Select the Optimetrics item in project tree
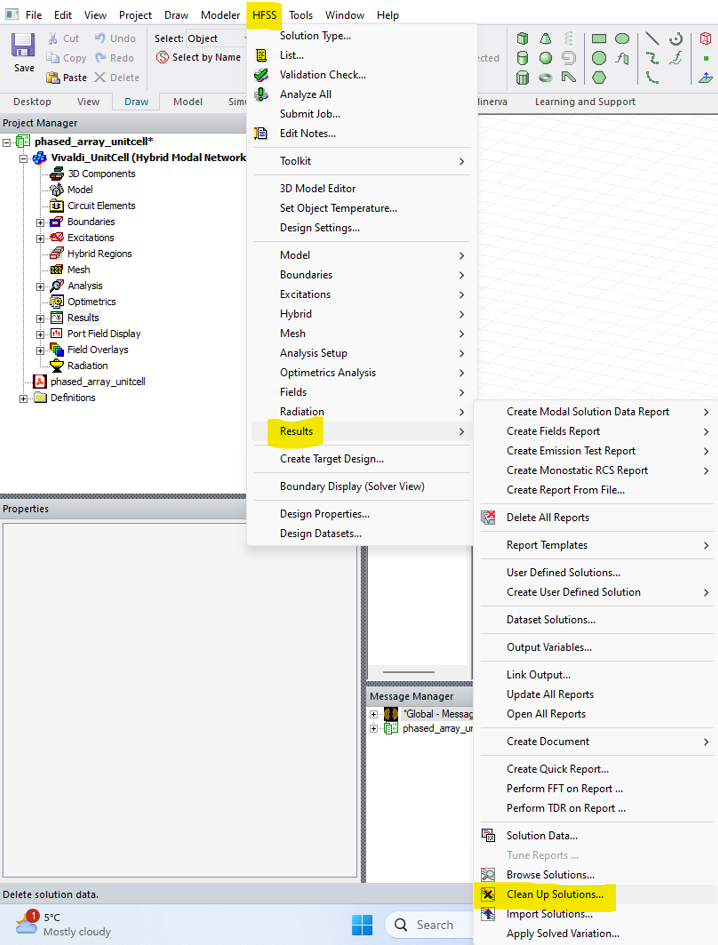718x945 pixels. [x=91, y=302]
